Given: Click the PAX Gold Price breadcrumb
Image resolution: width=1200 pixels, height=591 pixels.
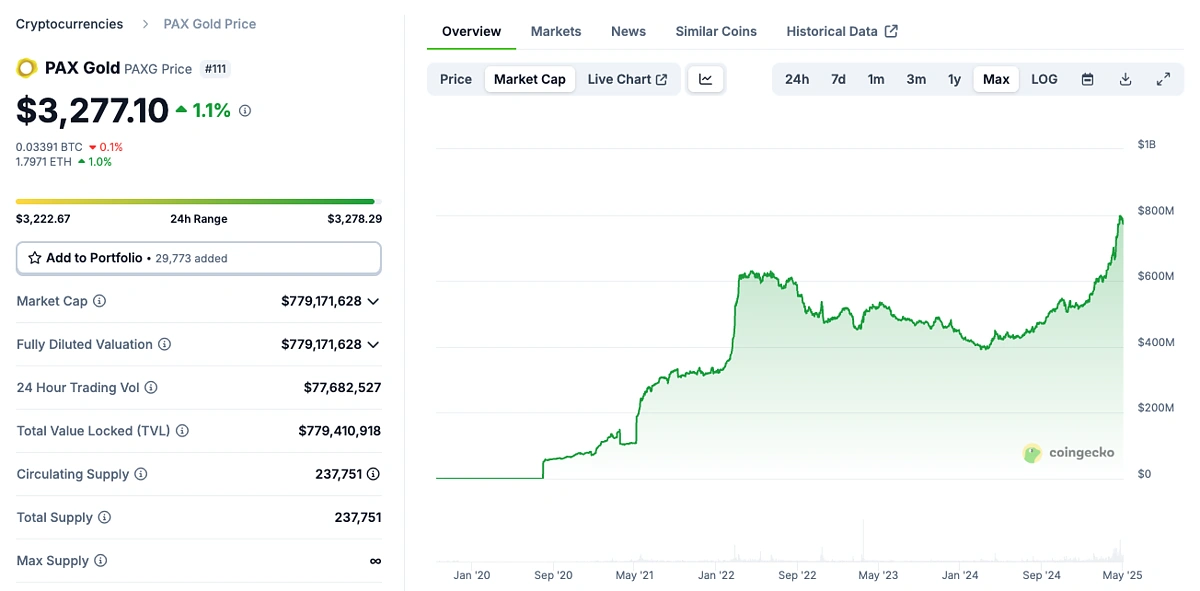Looking at the screenshot, I should [210, 24].
